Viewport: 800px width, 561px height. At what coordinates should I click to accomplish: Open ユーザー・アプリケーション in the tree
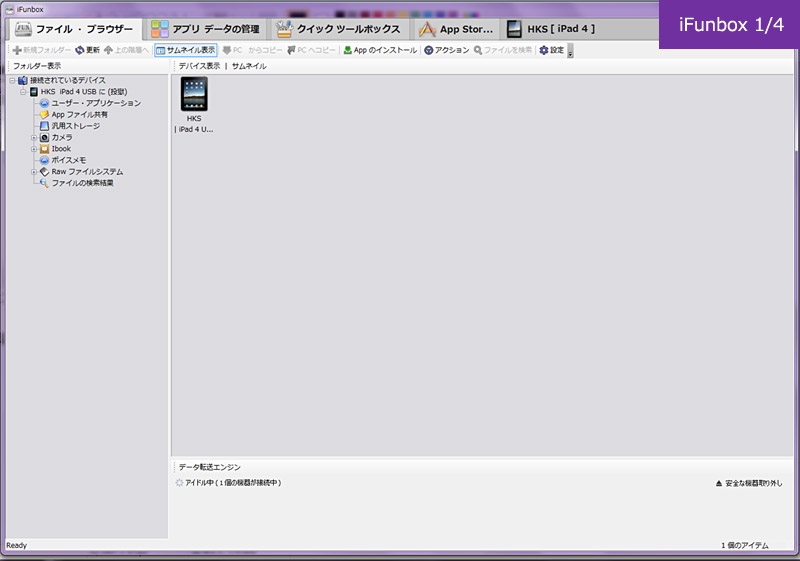96,103
